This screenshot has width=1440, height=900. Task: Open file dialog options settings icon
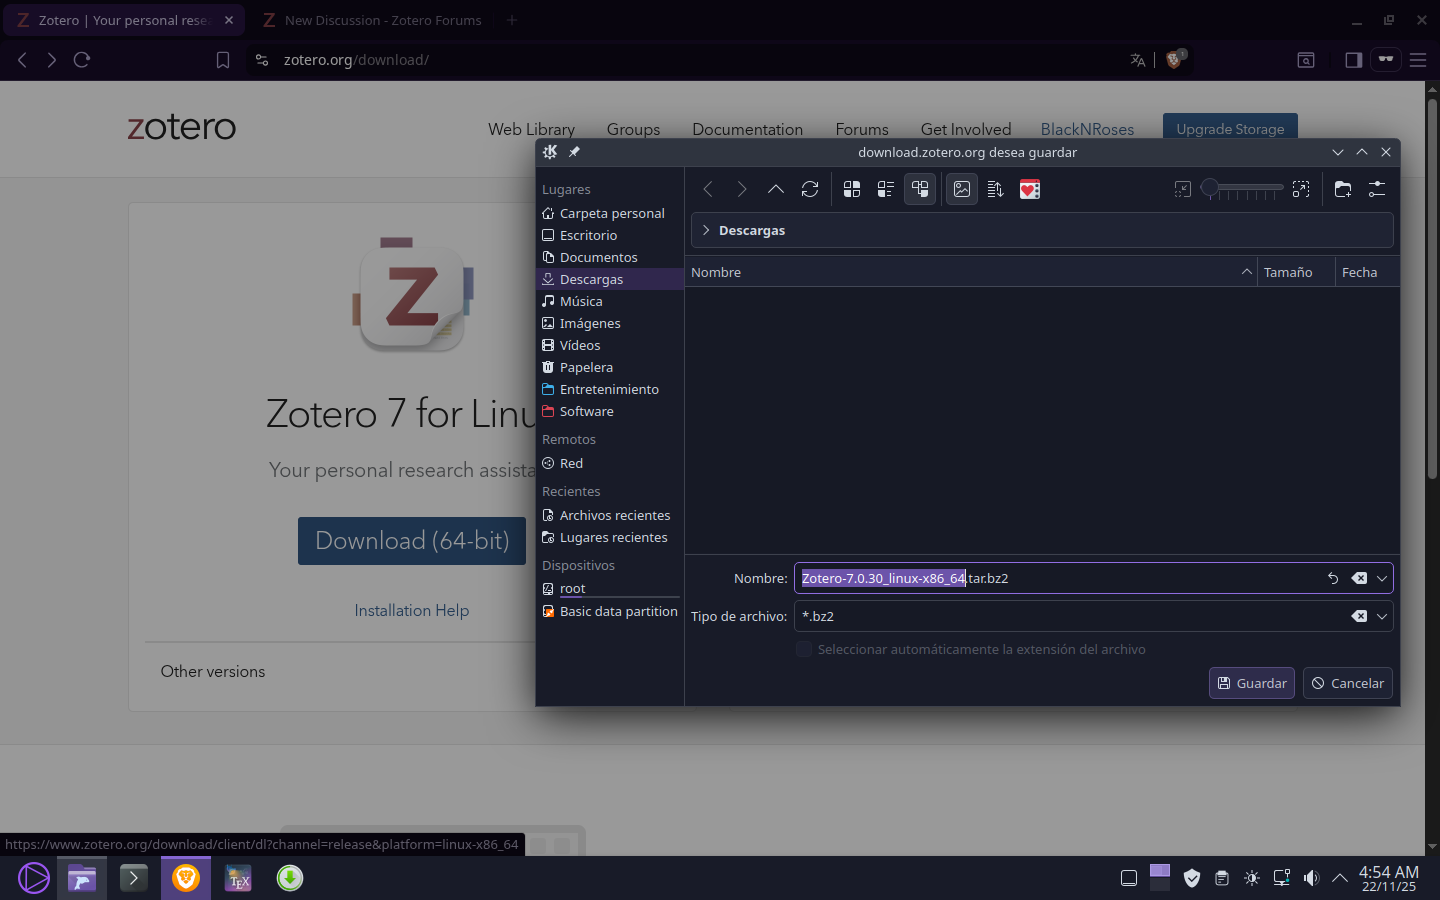(1377, 189)
